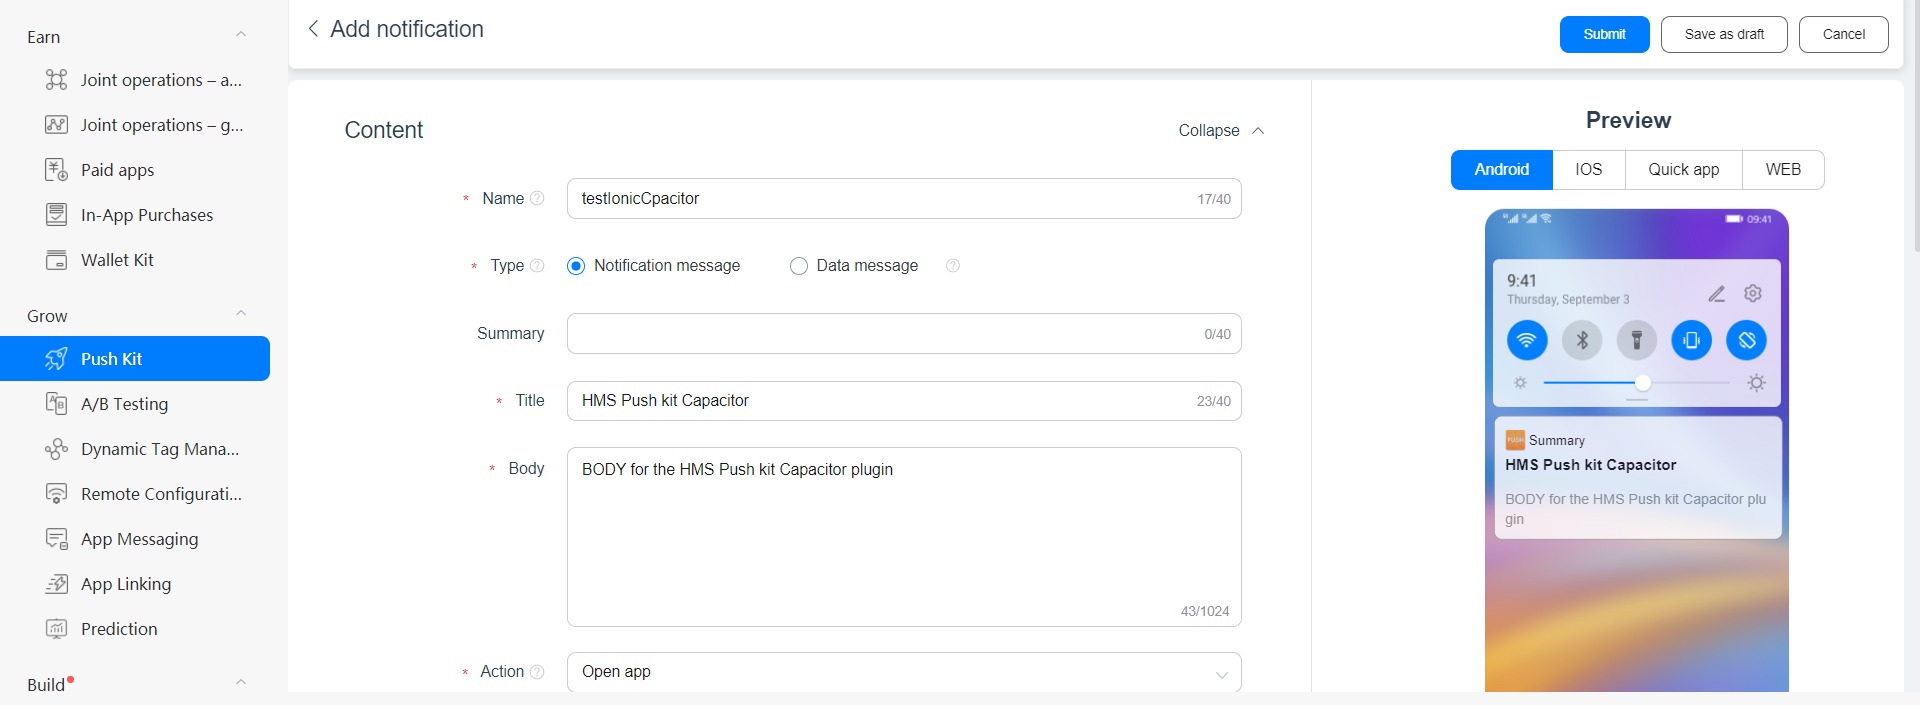Click Save as draft button
This screenshot has width=1920, height=705.
click(1724, 34)
